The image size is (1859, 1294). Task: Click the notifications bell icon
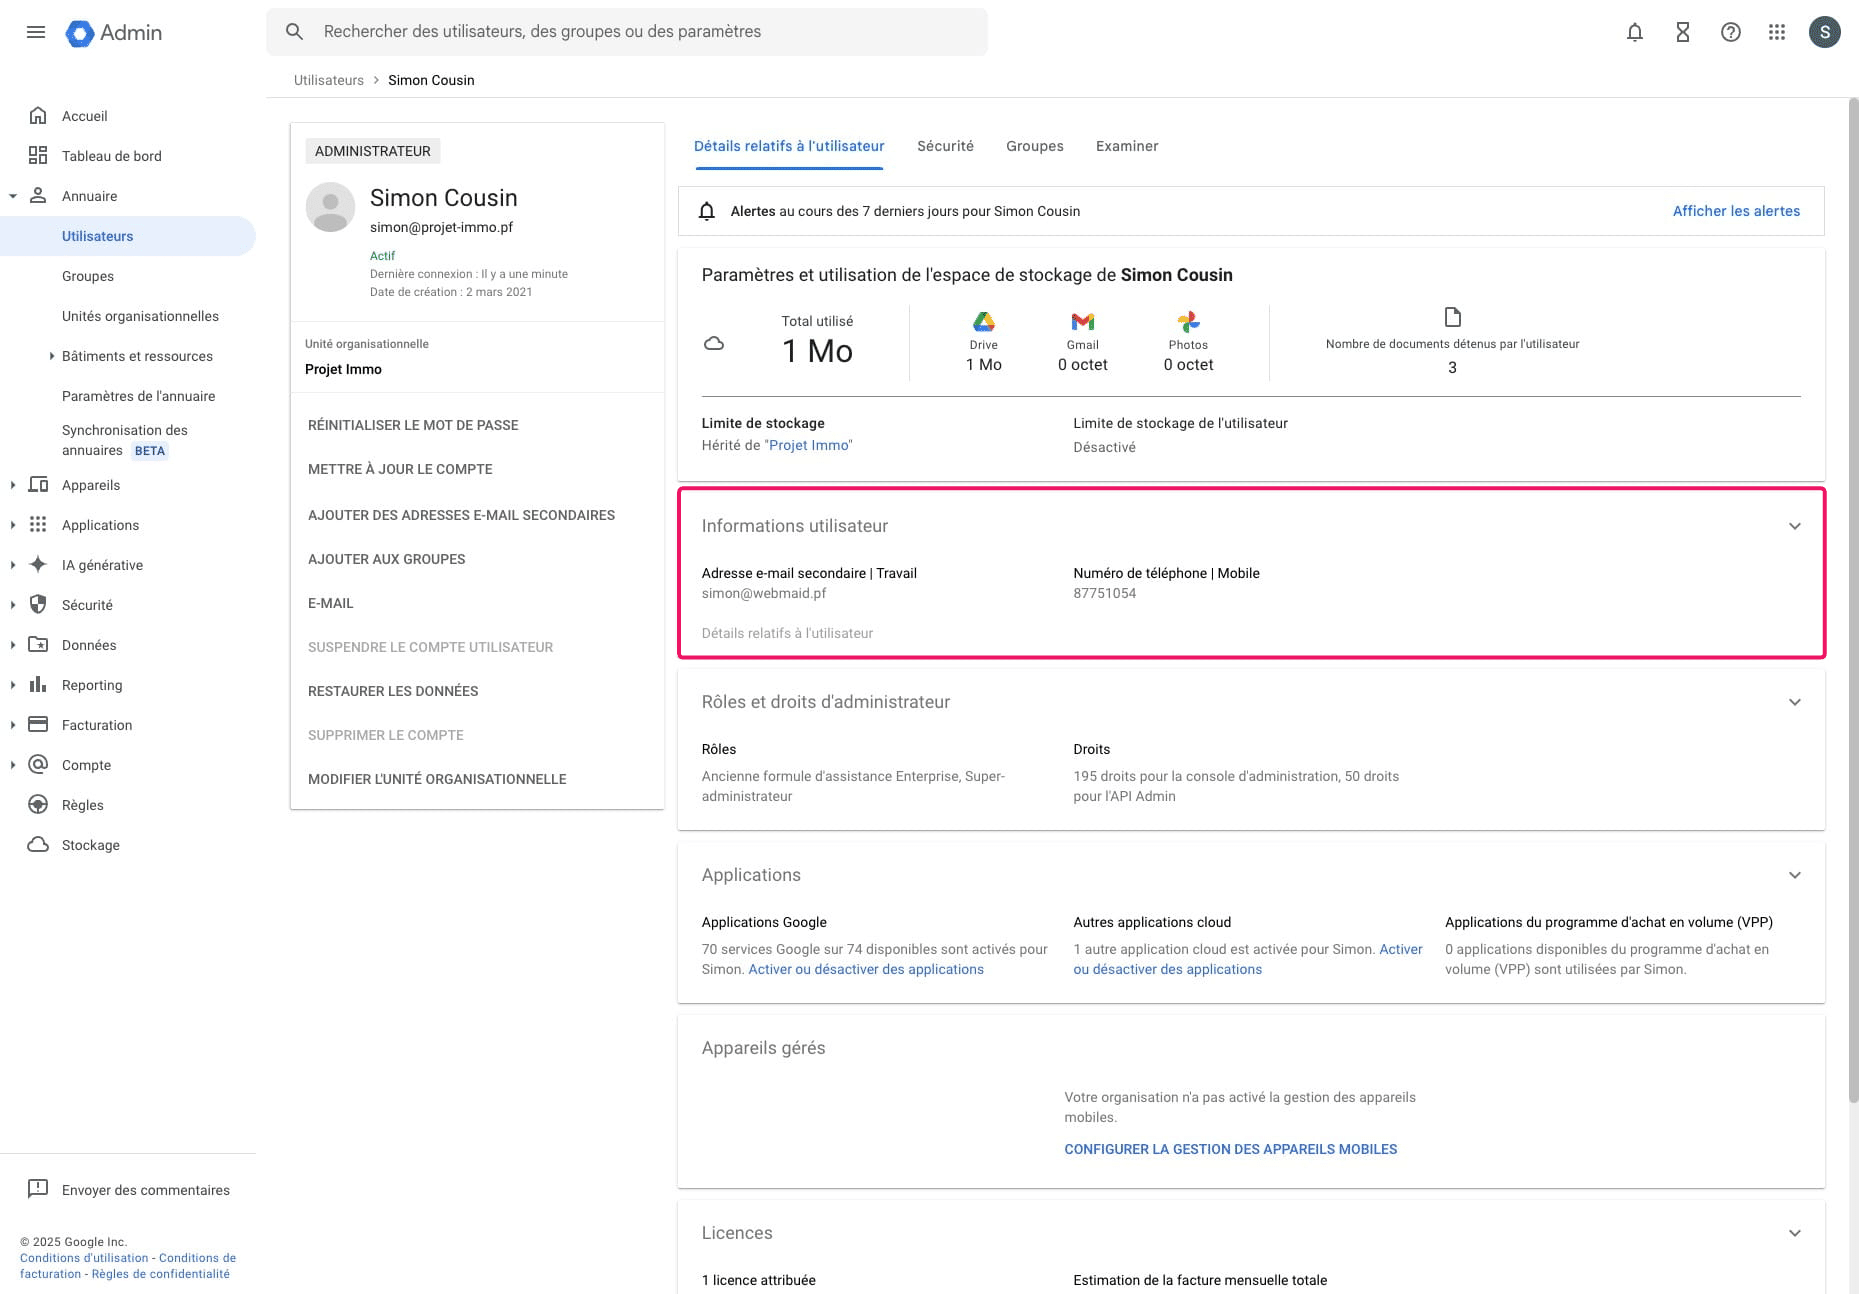click(1635, 32)
